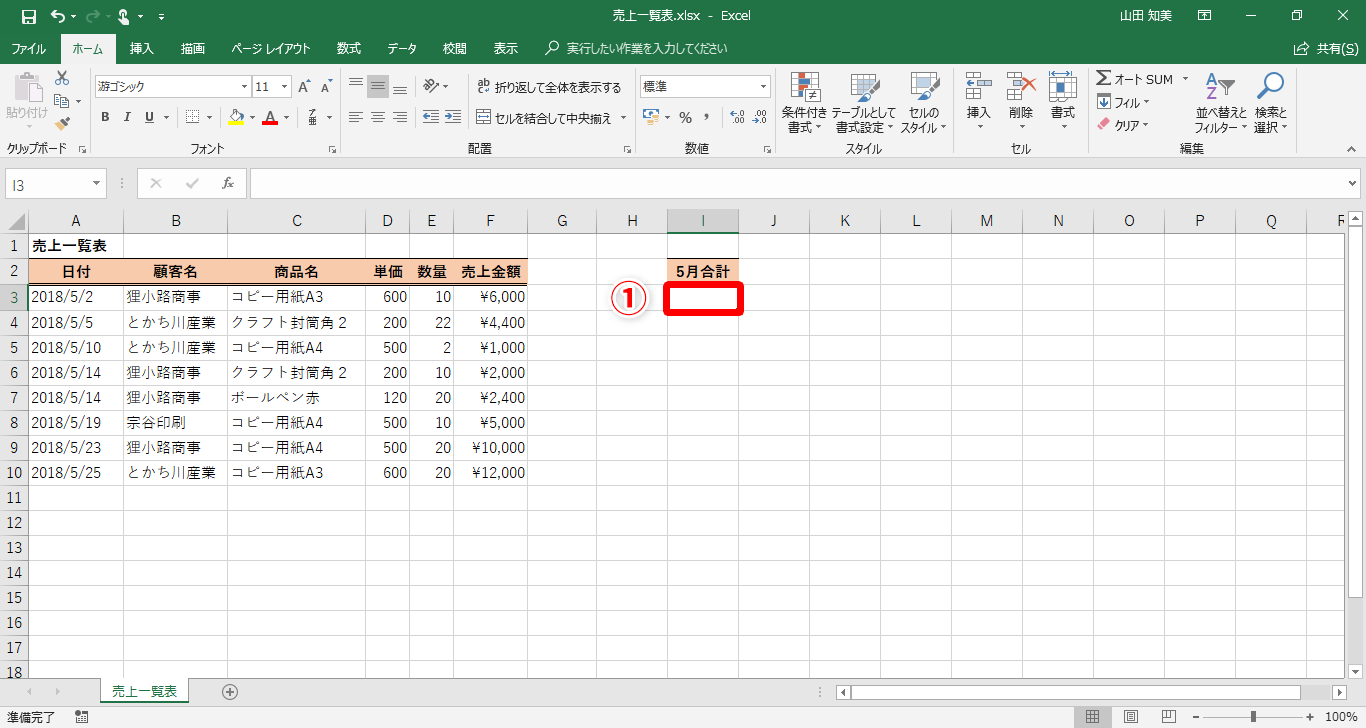
Task: Click the Save icon in quick access toolbar
Action: pyautogui.click(x=28, y=16)
